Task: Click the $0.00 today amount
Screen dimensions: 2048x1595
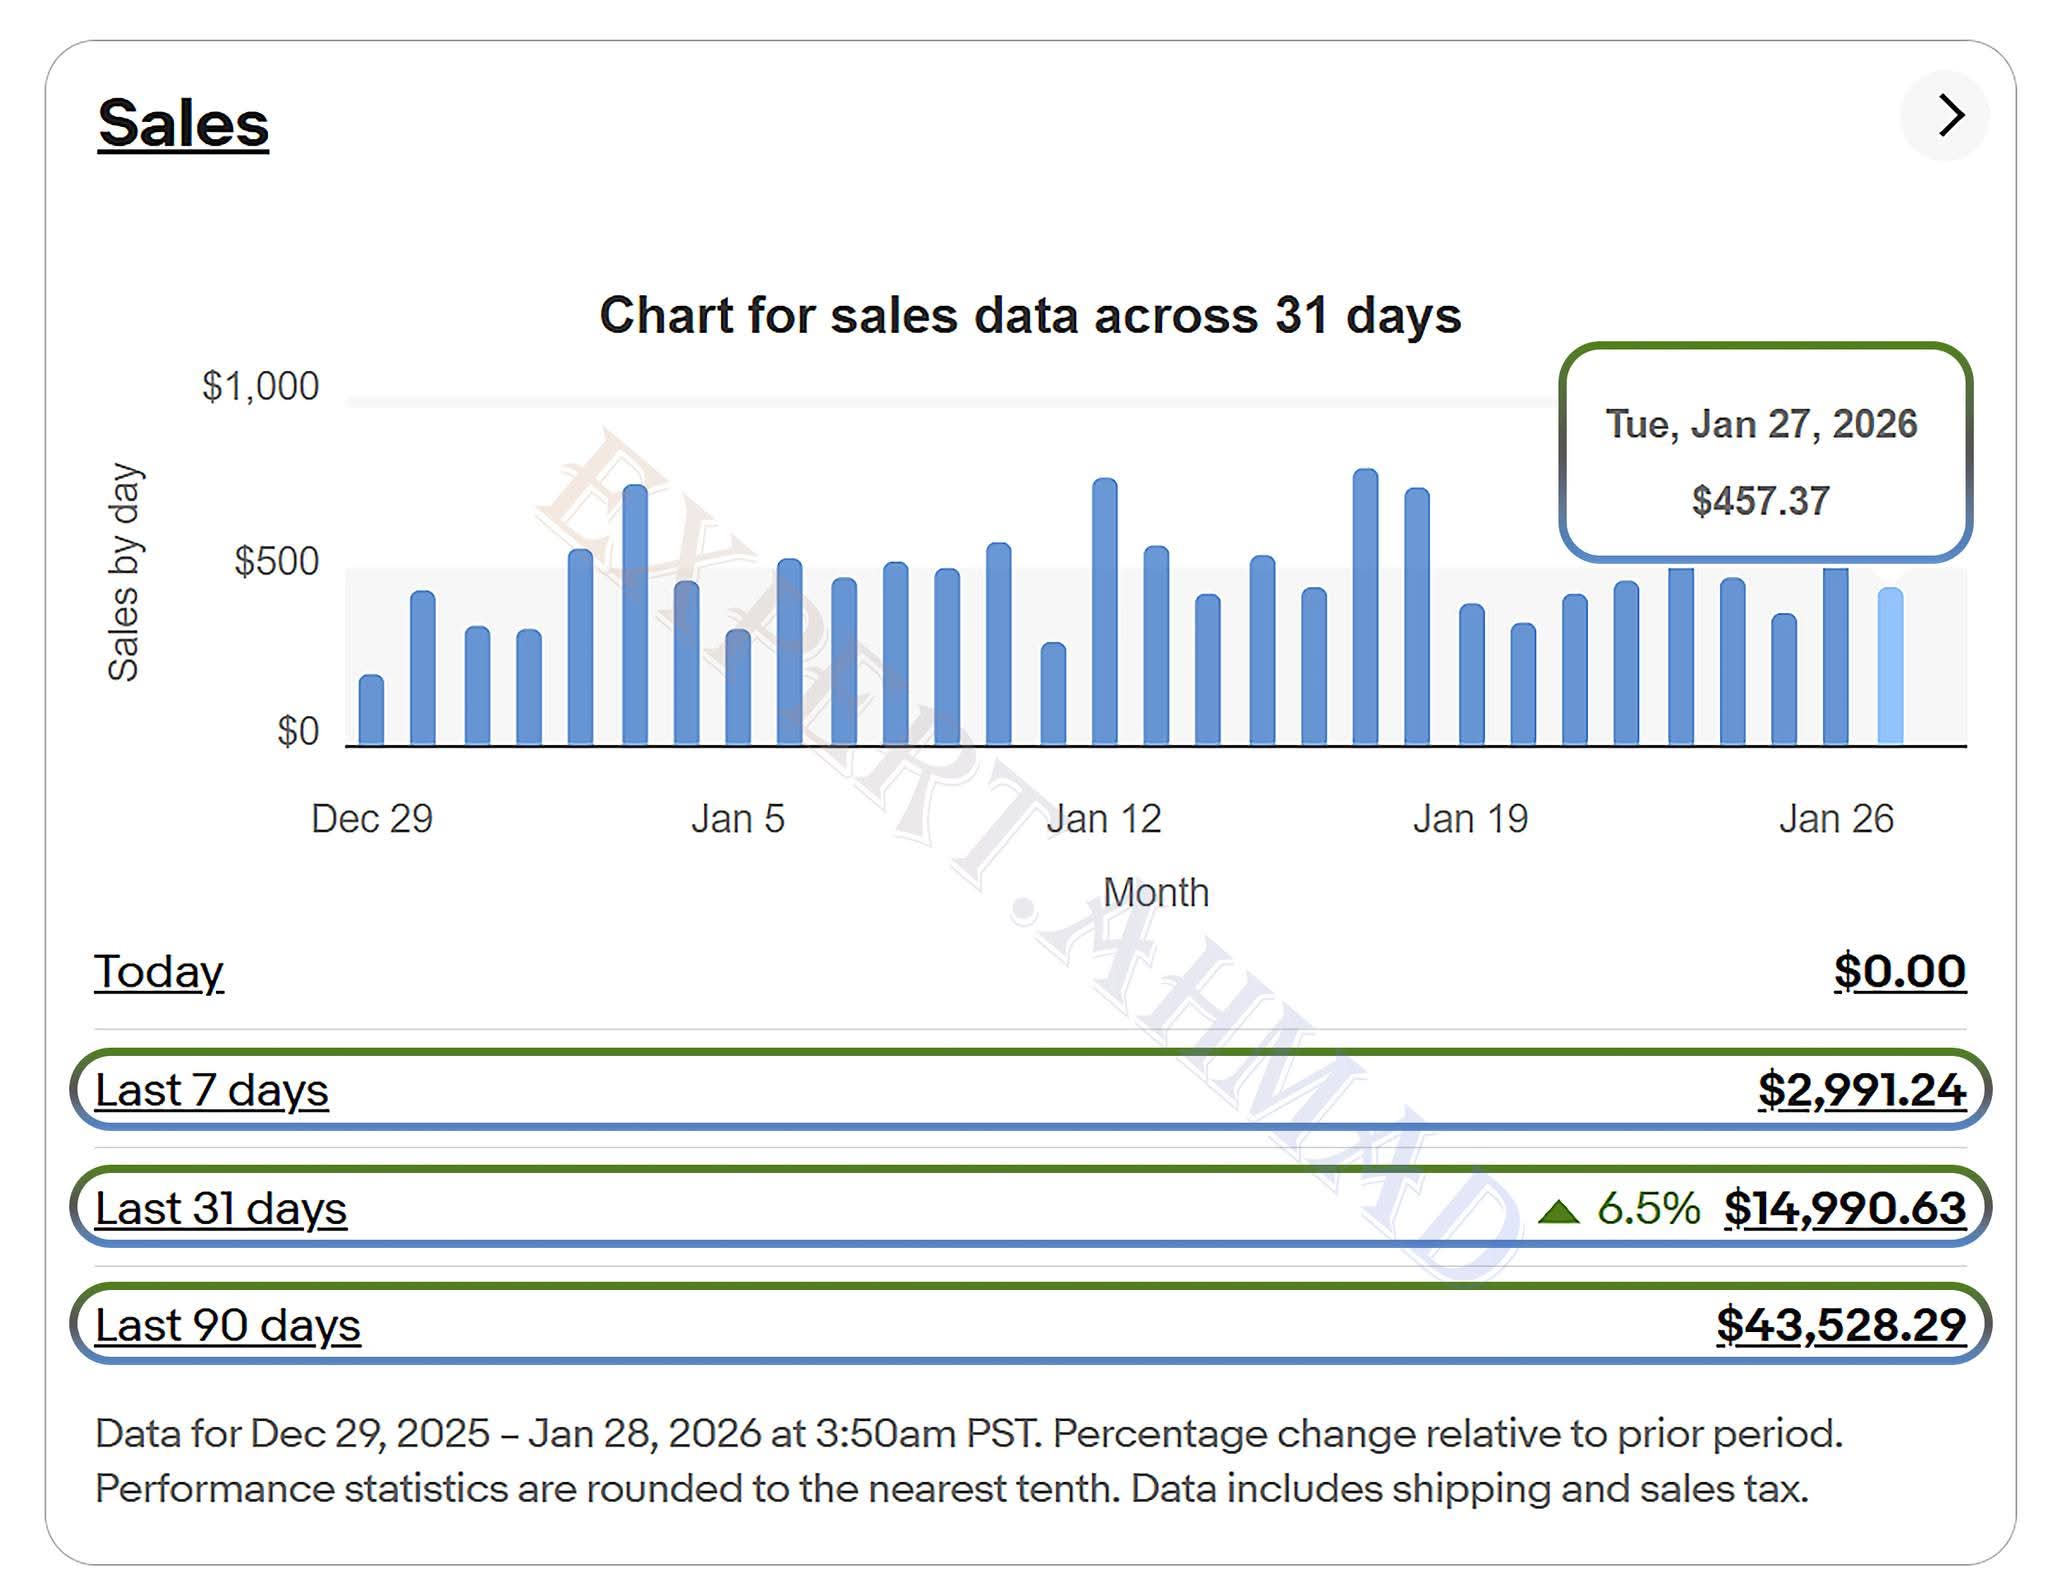Action: click(x=1899, y=972)
